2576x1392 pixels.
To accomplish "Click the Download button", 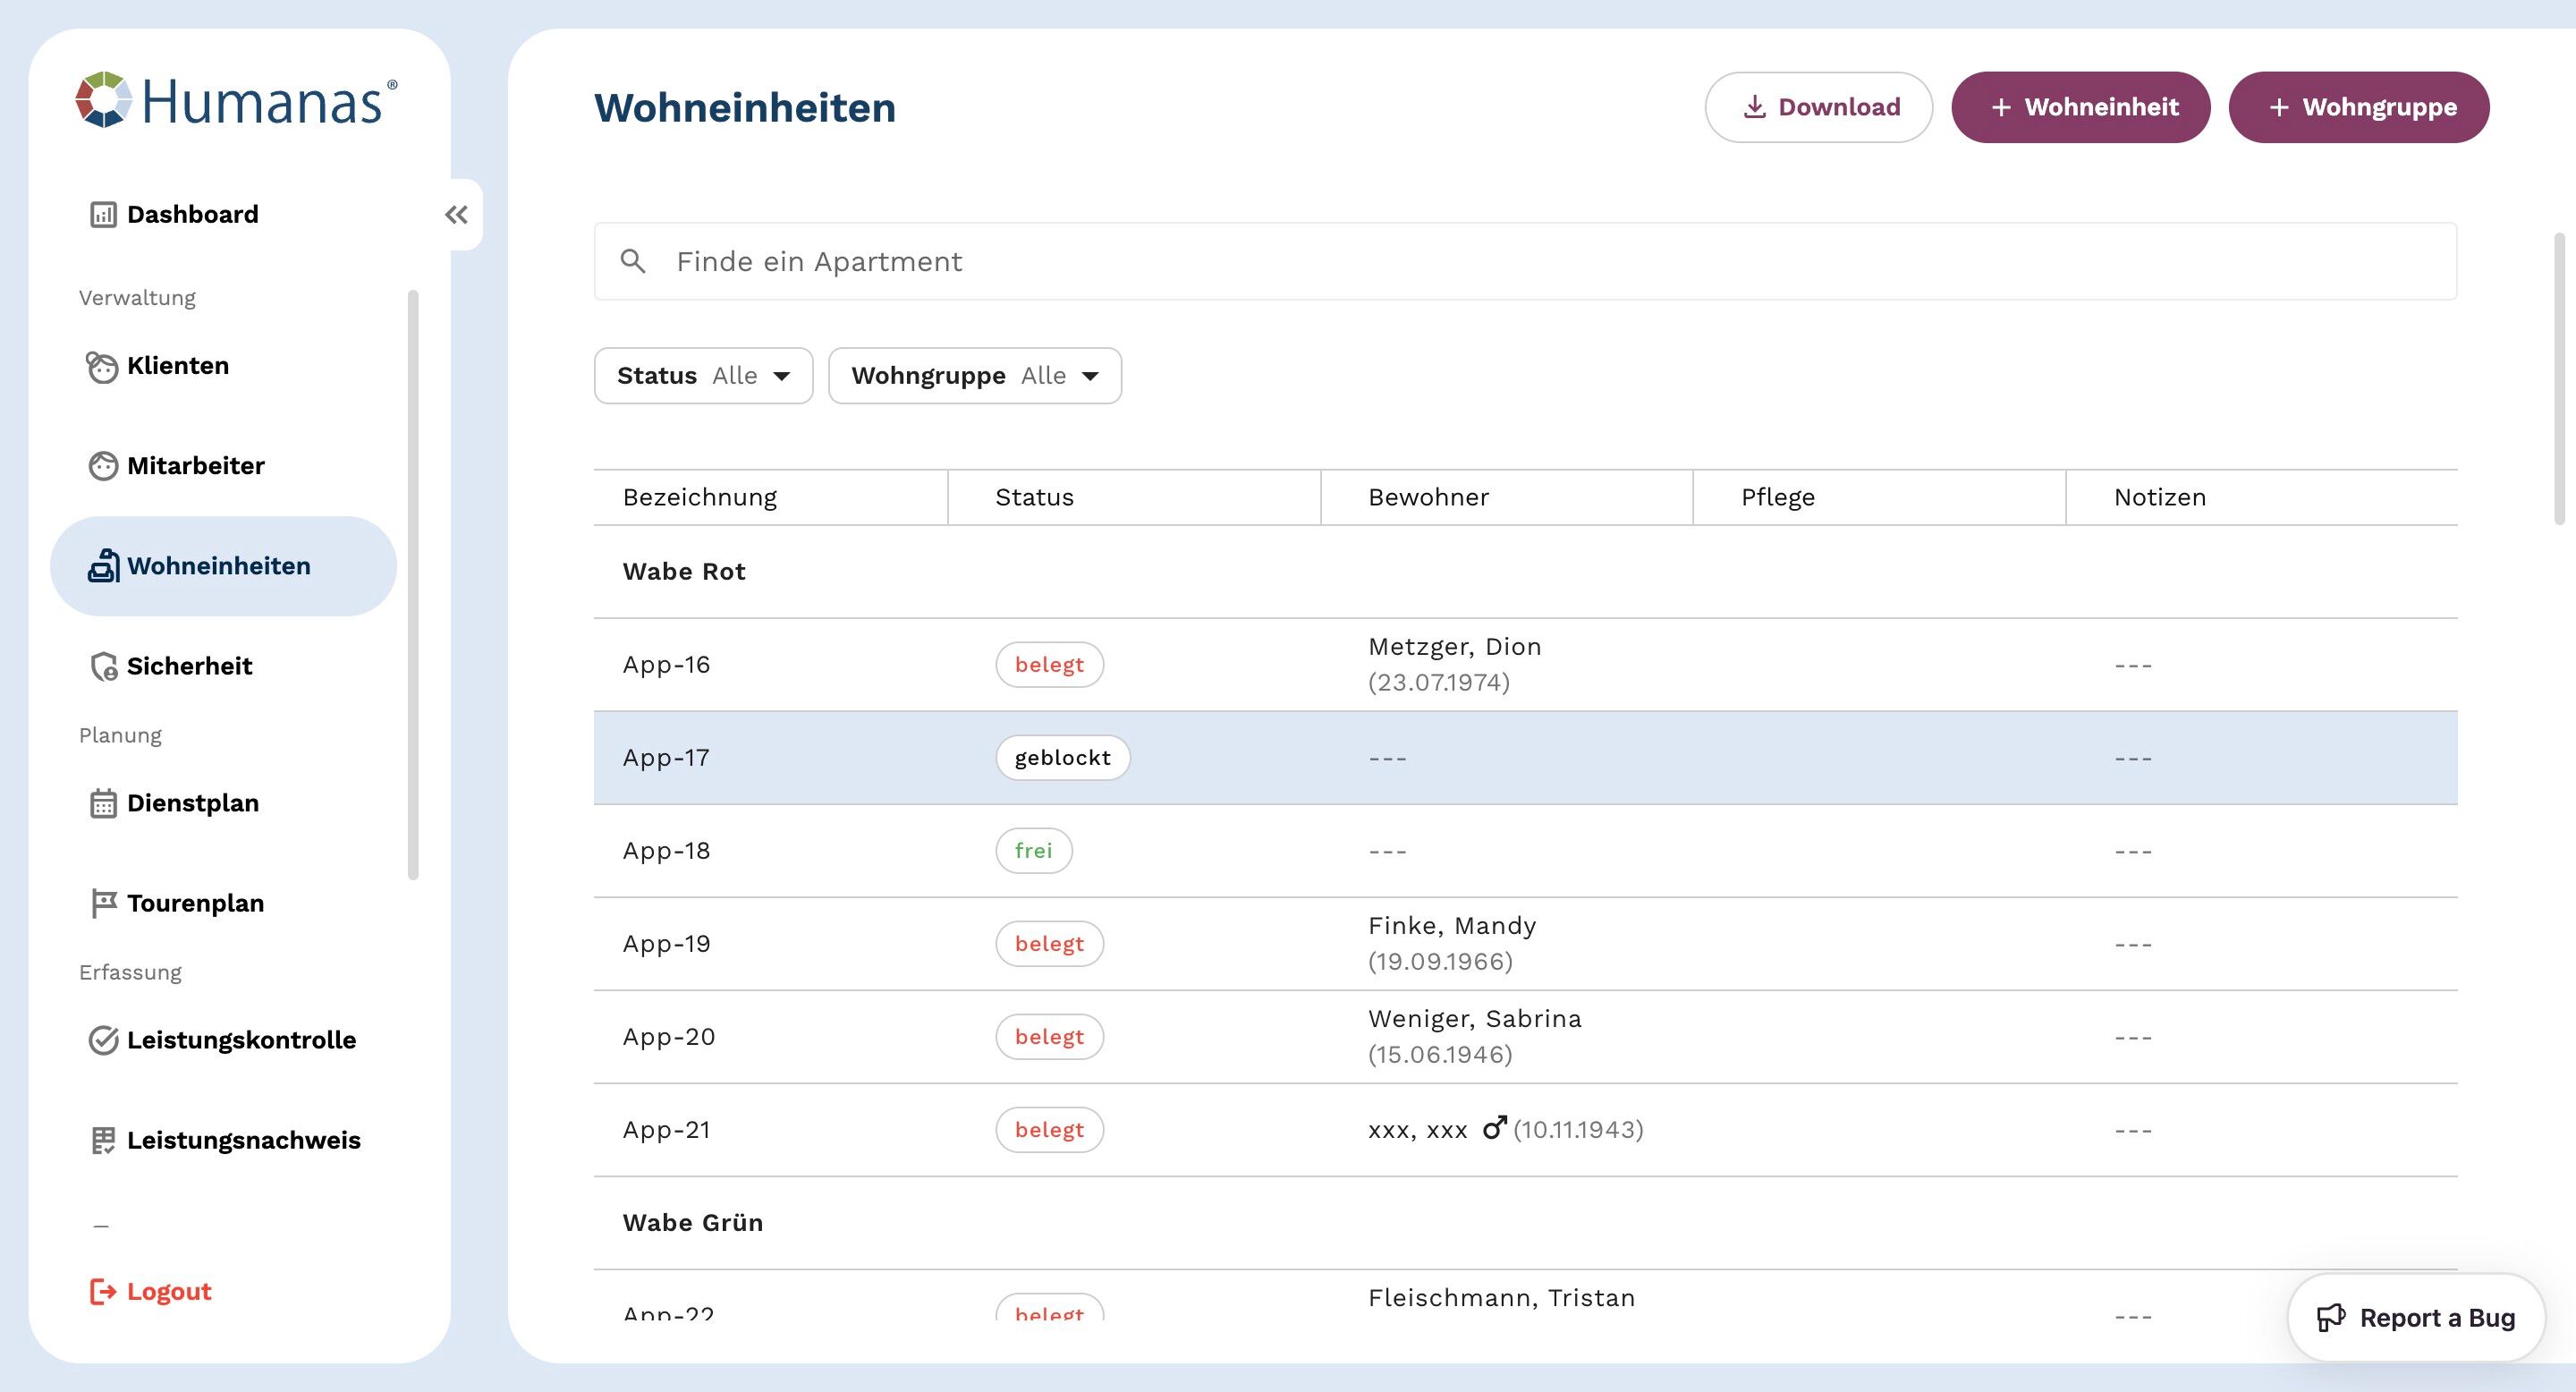I will (x=1818, y=107).
